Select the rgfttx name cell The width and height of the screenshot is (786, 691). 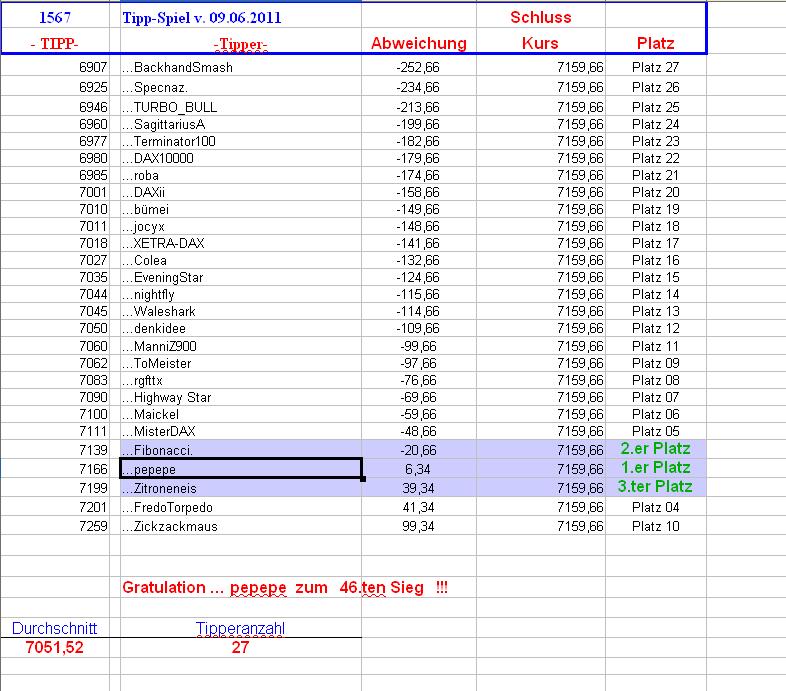pyautogui.click(x=241, y=380)
